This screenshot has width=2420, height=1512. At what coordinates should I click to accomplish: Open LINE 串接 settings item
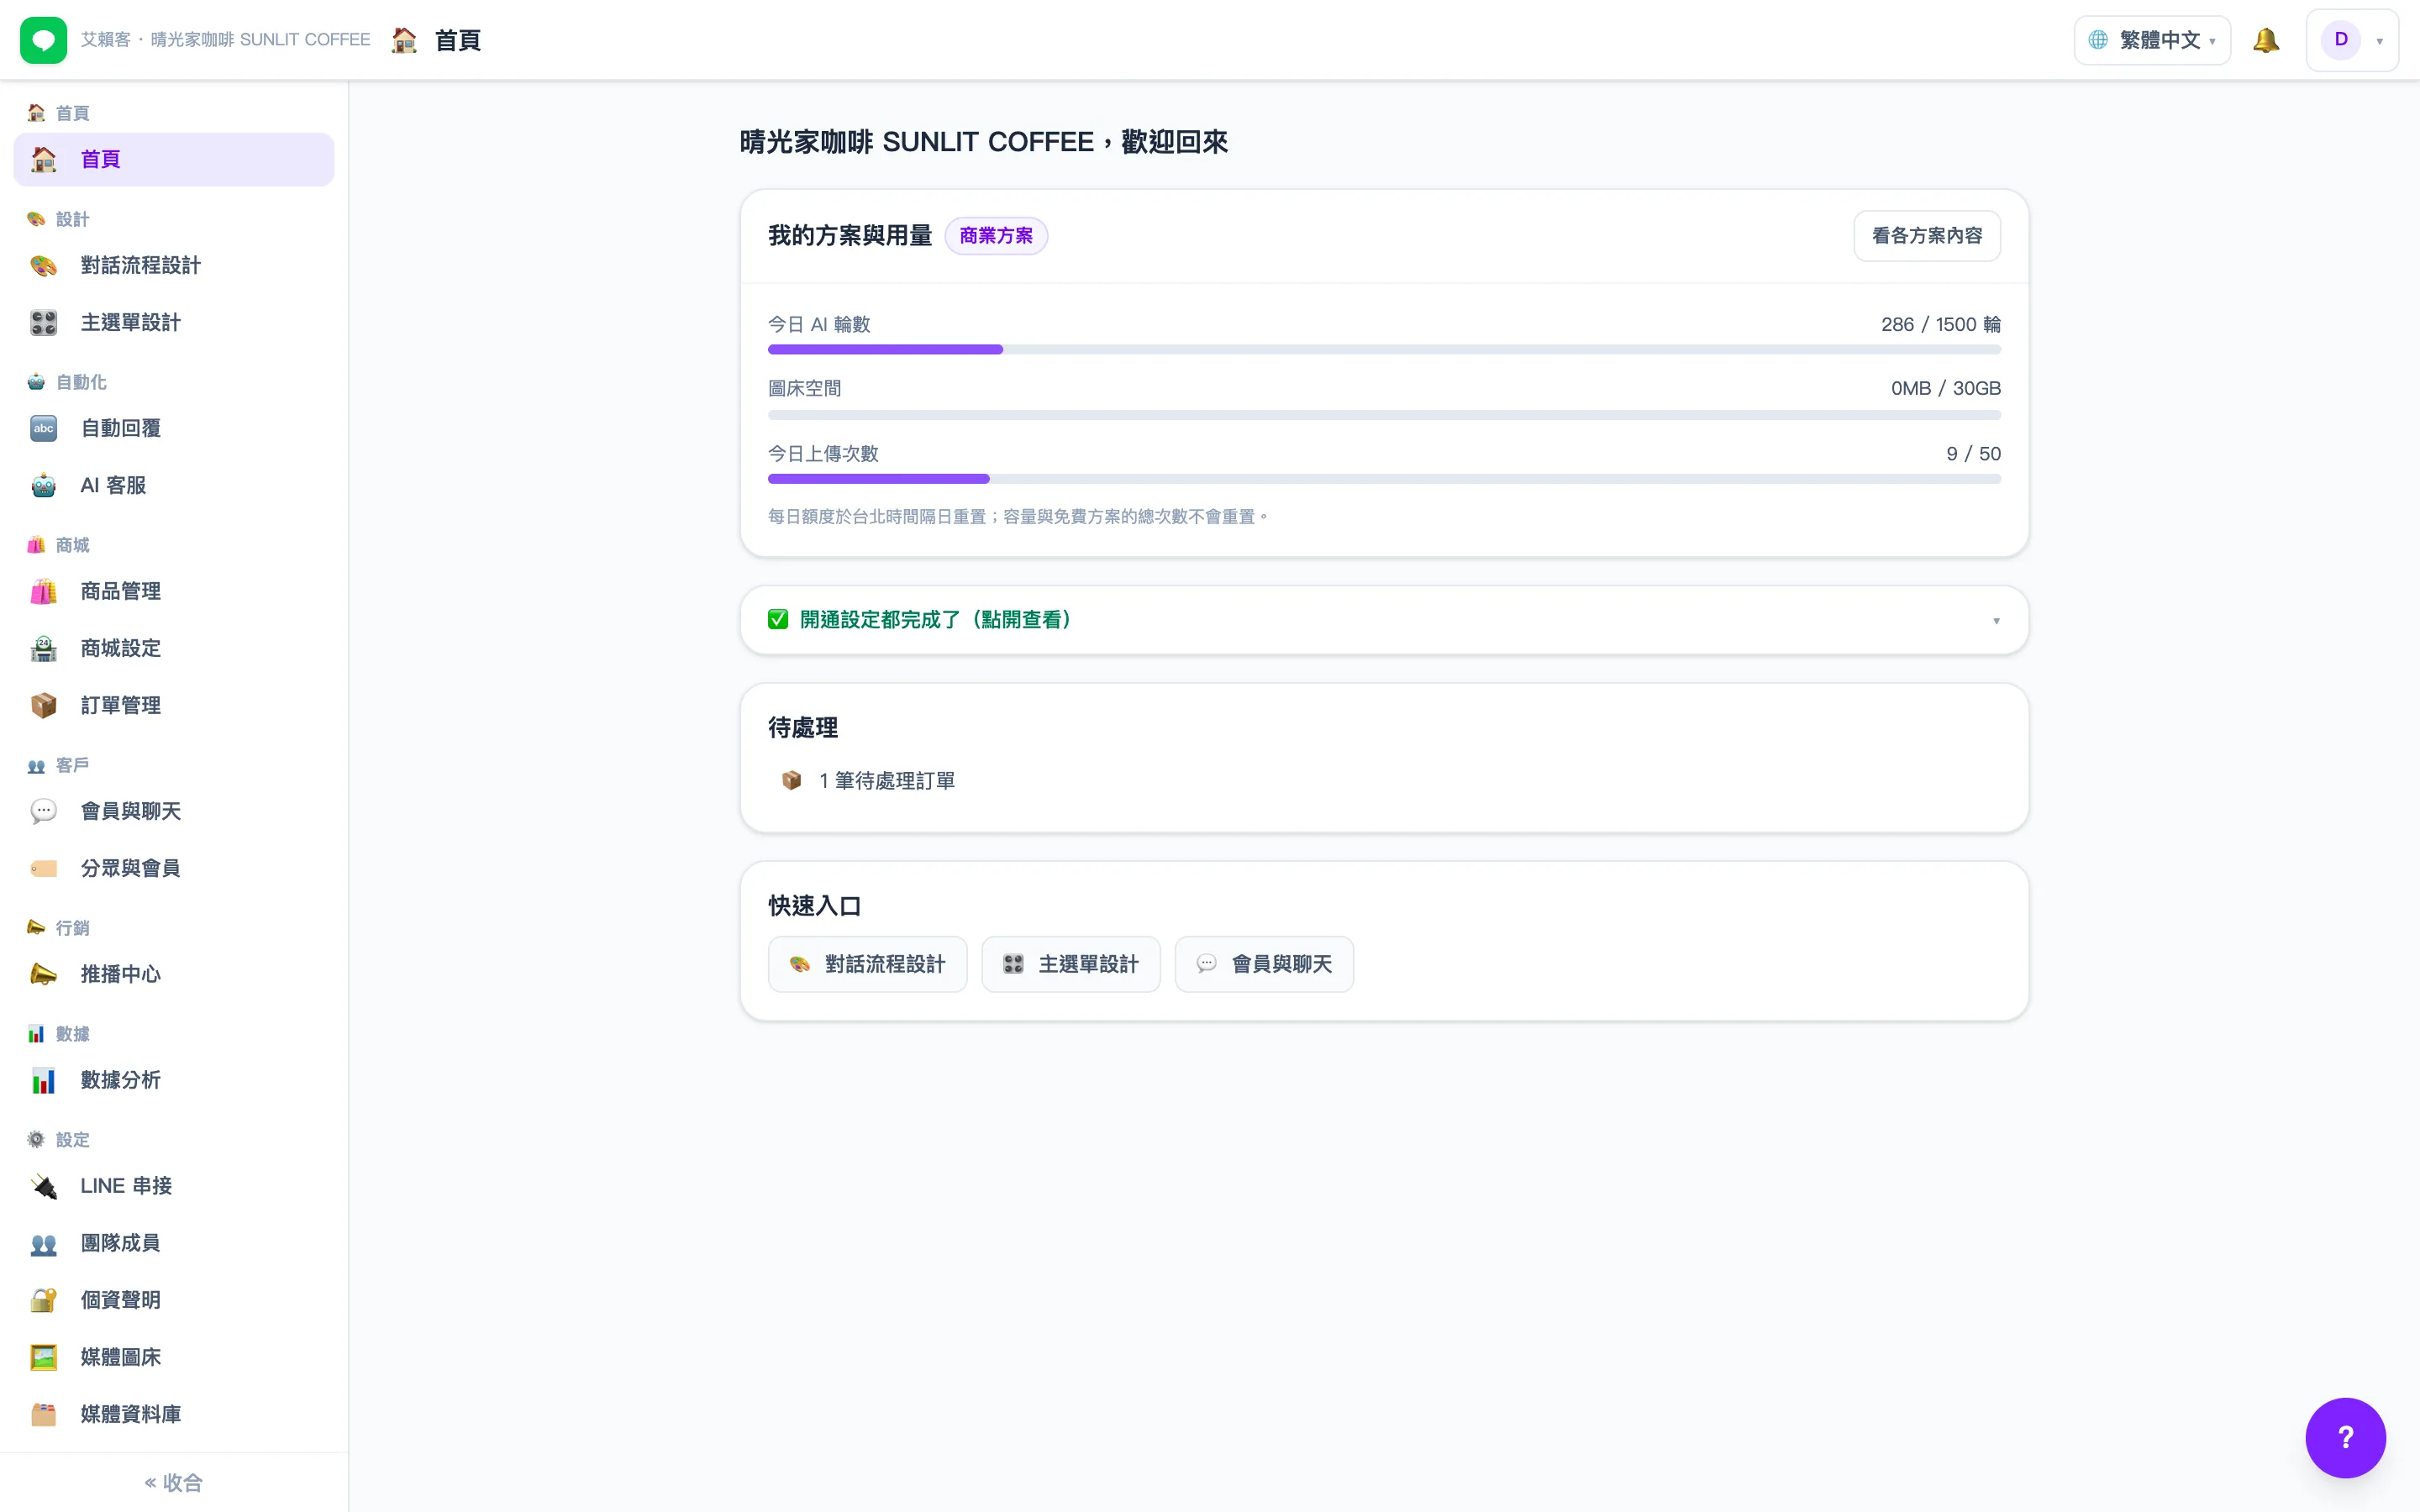point(174,1186)
